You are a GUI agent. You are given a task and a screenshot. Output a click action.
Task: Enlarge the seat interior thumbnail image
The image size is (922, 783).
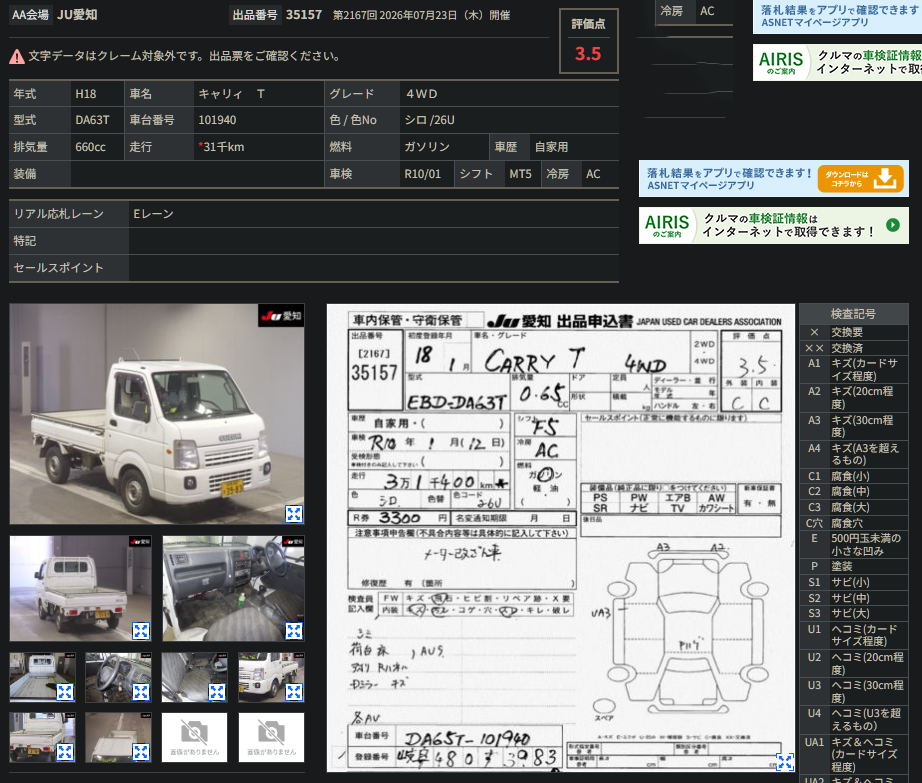[x=217, y=692]
